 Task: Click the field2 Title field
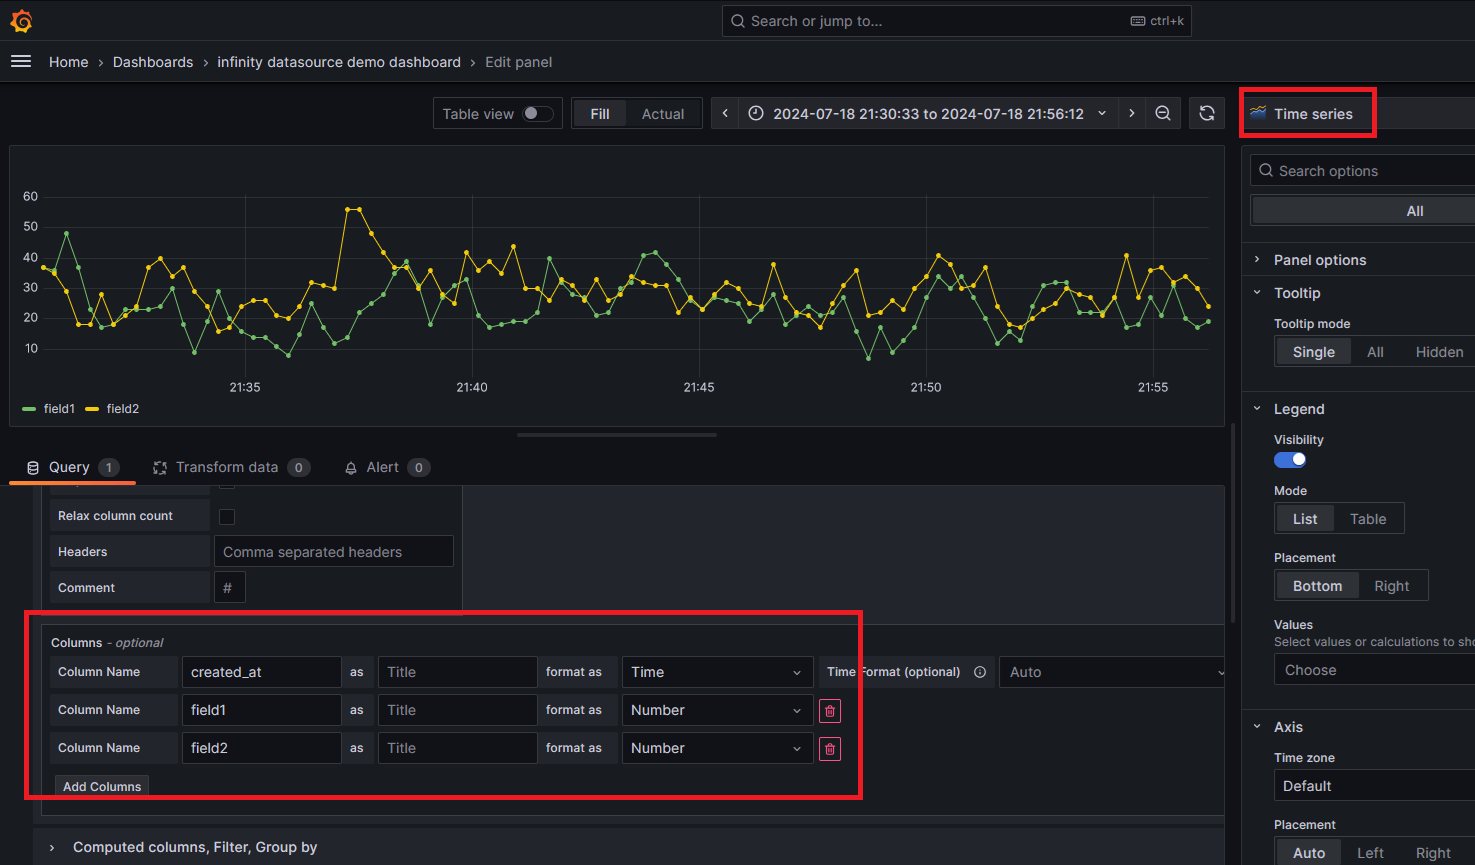click(457, 748)
